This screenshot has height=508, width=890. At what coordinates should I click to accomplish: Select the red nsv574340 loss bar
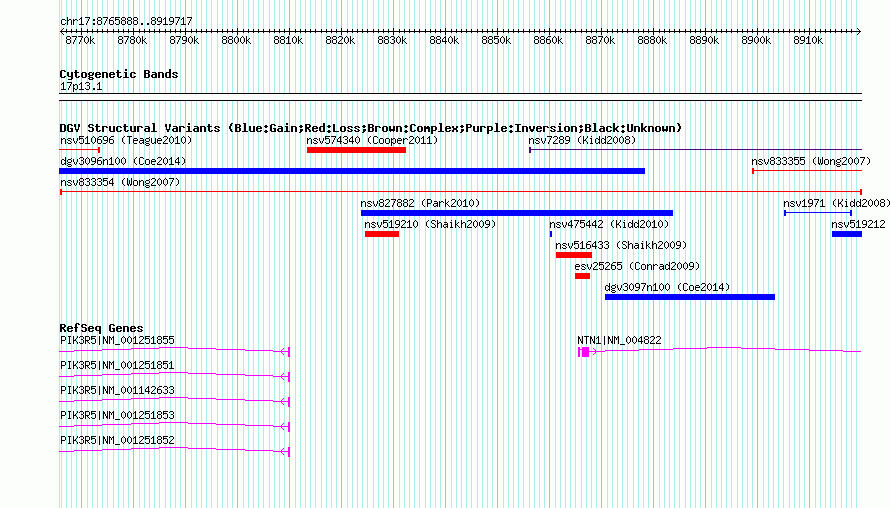(356, 150)
